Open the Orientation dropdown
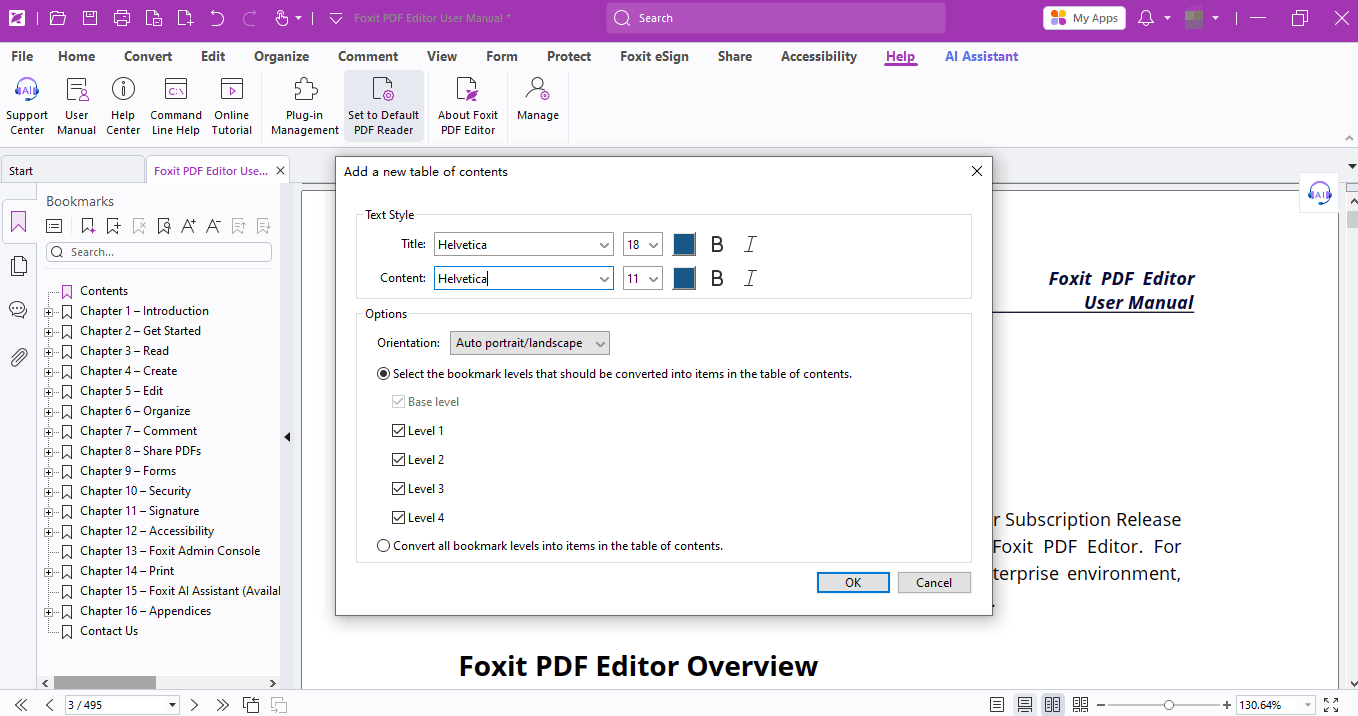Image resolution: width=1358 pixels, height=716 pixels. pos(530,343)
